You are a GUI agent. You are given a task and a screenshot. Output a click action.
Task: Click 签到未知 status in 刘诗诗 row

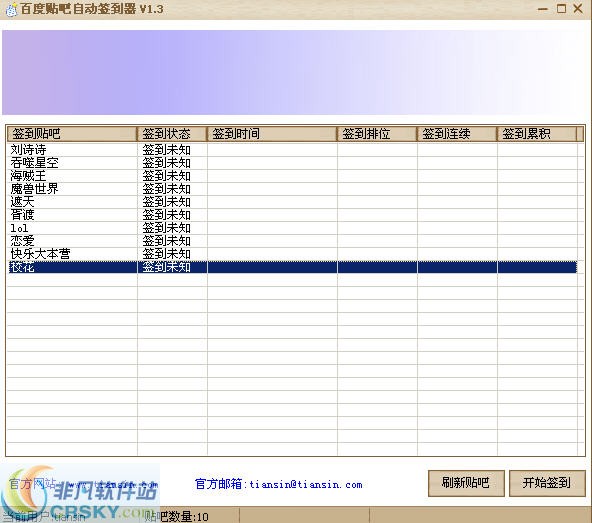click(166, 150)
